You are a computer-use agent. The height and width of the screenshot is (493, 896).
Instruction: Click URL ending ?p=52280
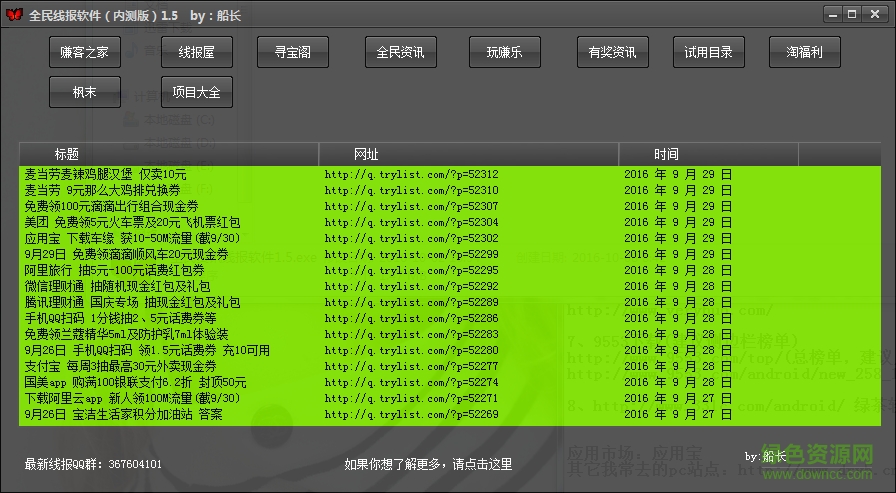411,350
